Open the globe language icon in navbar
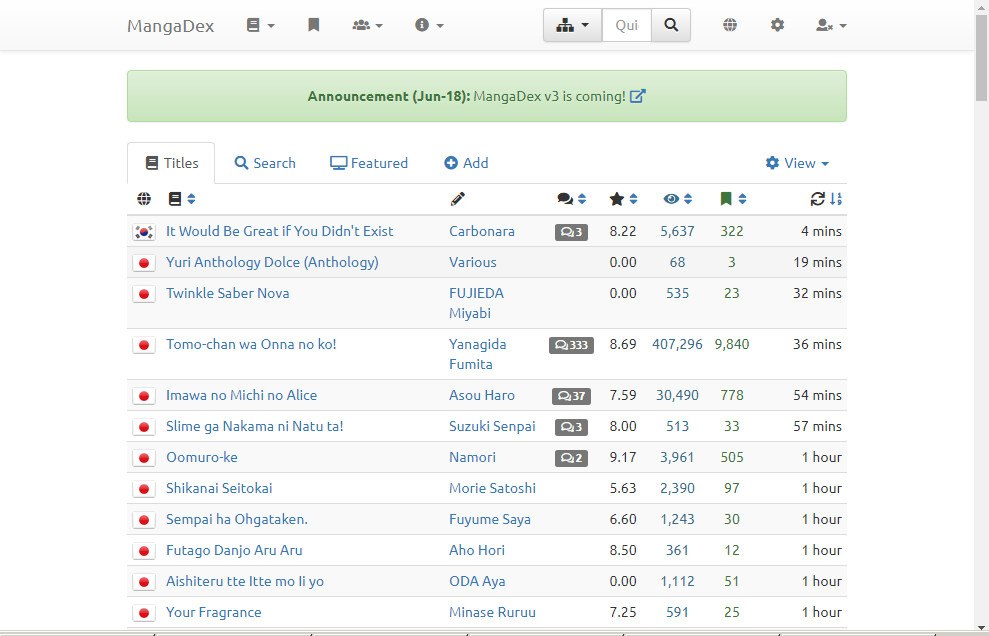The width and height of the screenshot is (989, 636). (730, 25)
